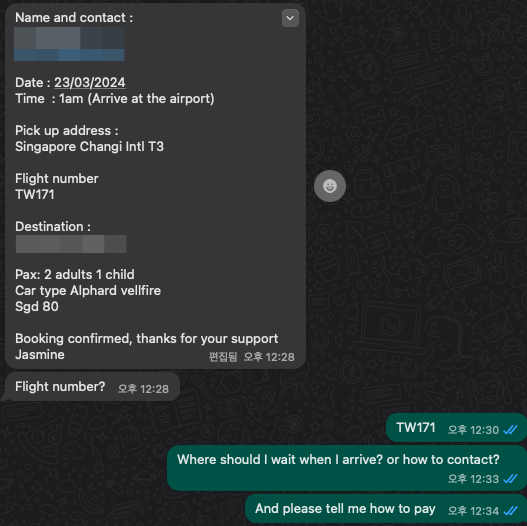The width and height of the screenshot is (527, 526).
Task: Click the "And please tell me how to pay" message
Action: pyautogui.click(x=386, y=509)
